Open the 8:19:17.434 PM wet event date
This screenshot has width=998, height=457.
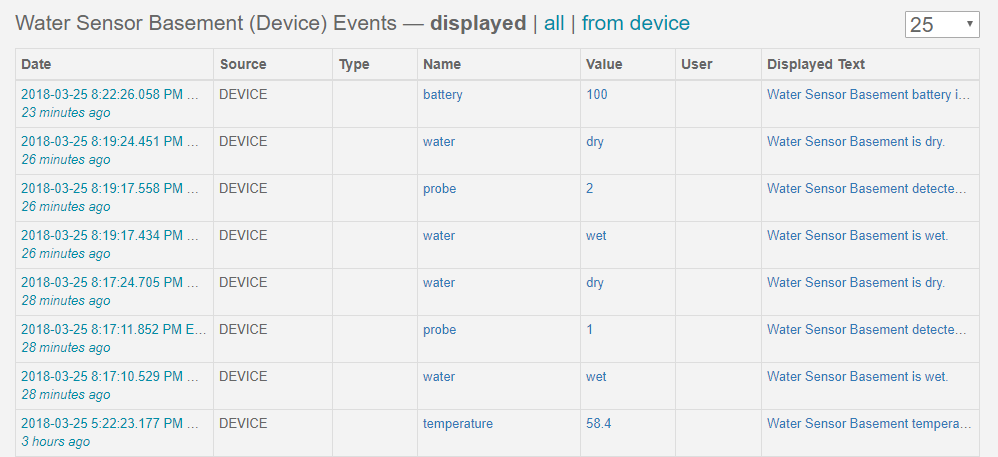point(110,236)
